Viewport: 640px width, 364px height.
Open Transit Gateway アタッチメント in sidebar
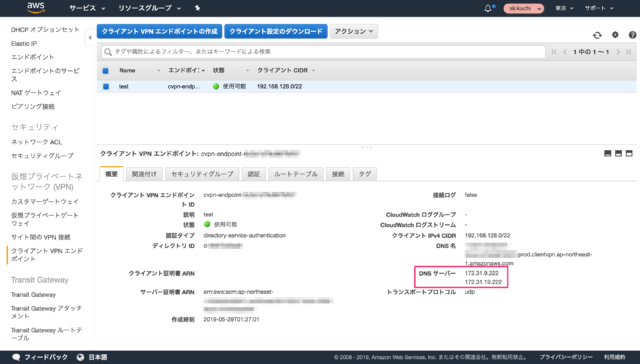point(46,312)
